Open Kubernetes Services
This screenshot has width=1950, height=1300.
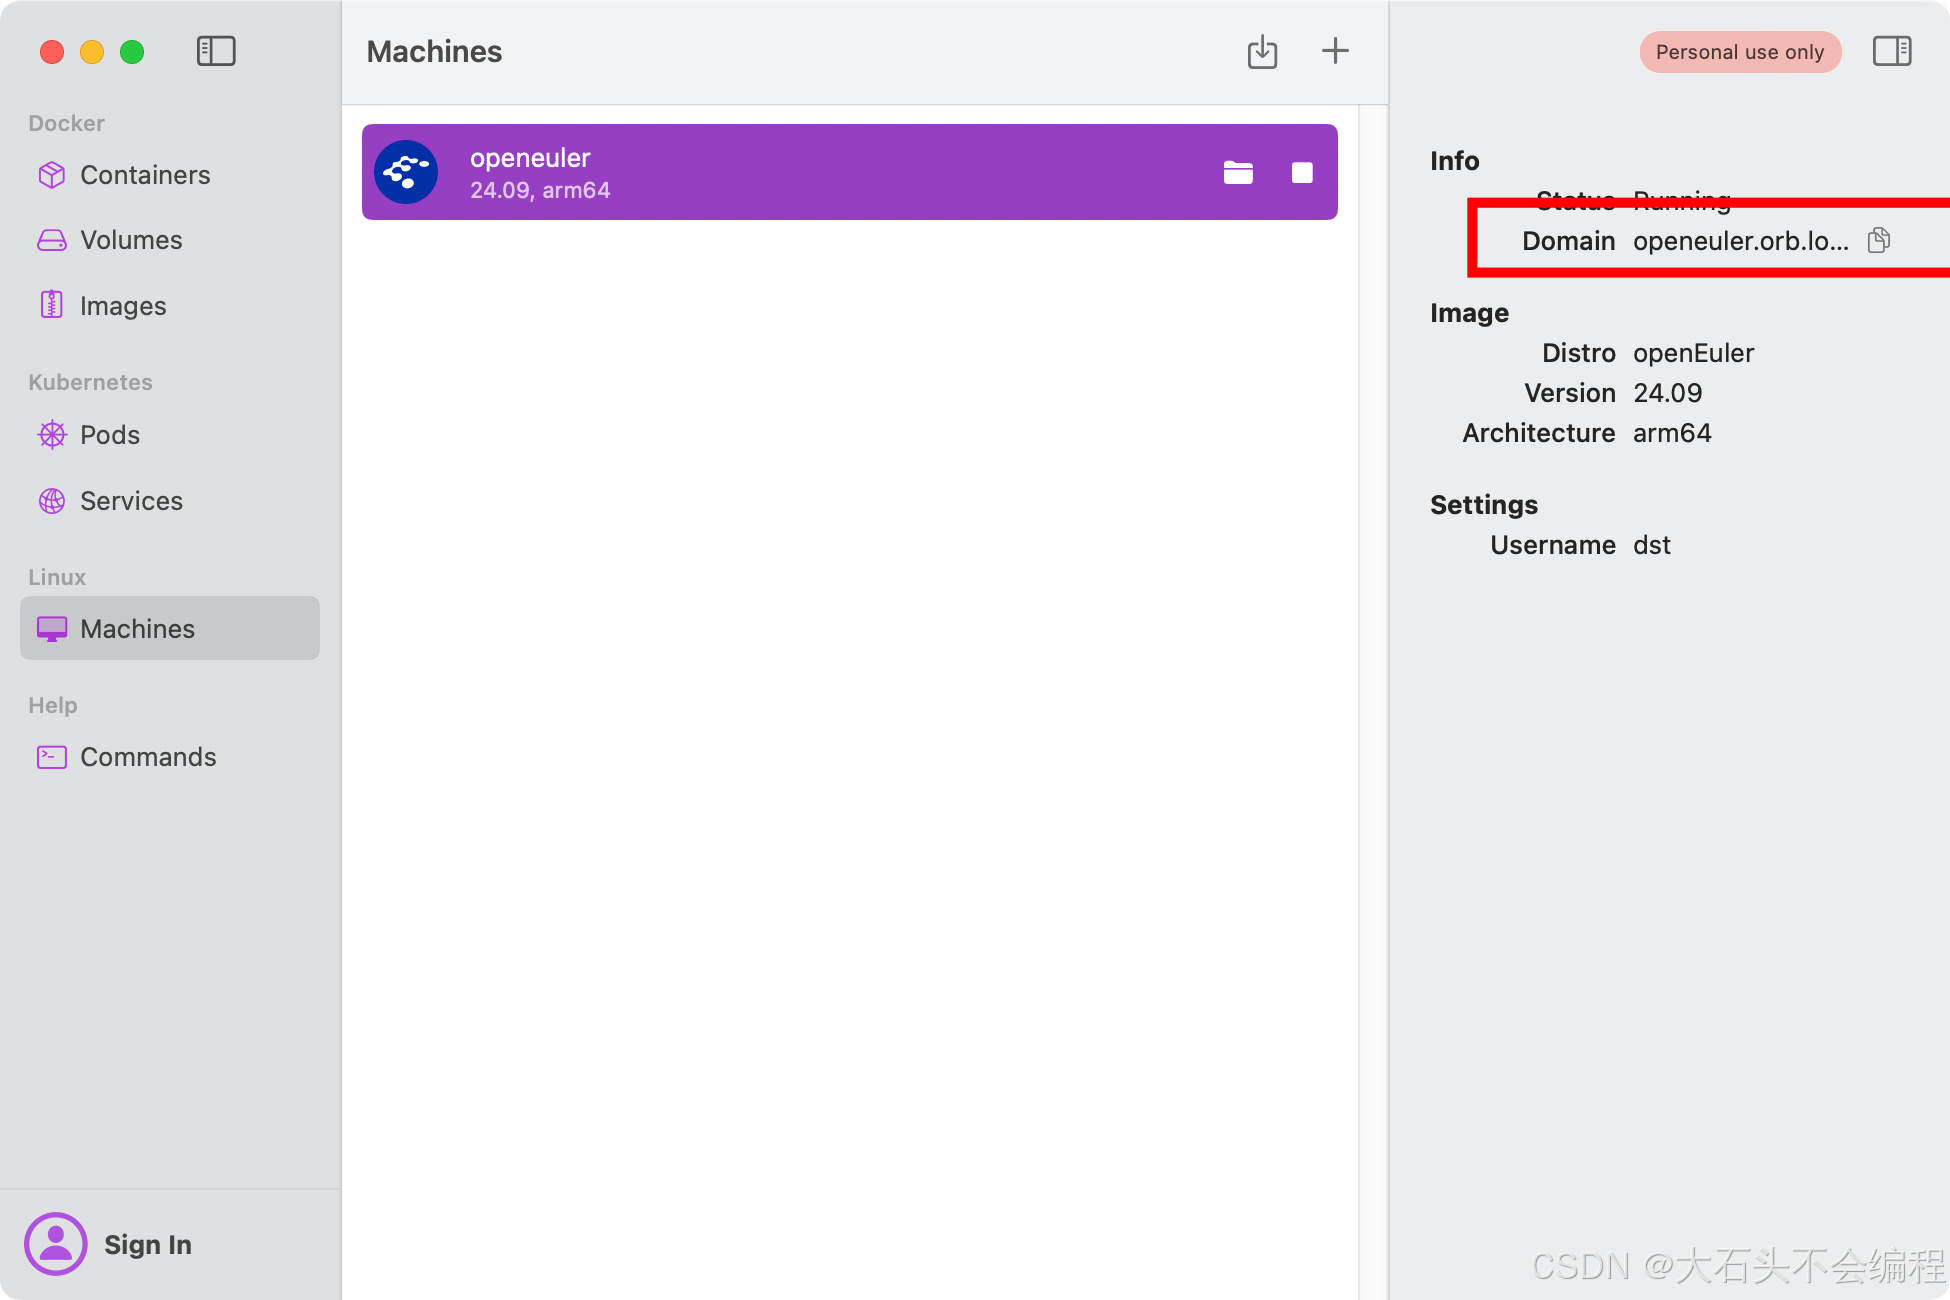[x=131, y=501]
